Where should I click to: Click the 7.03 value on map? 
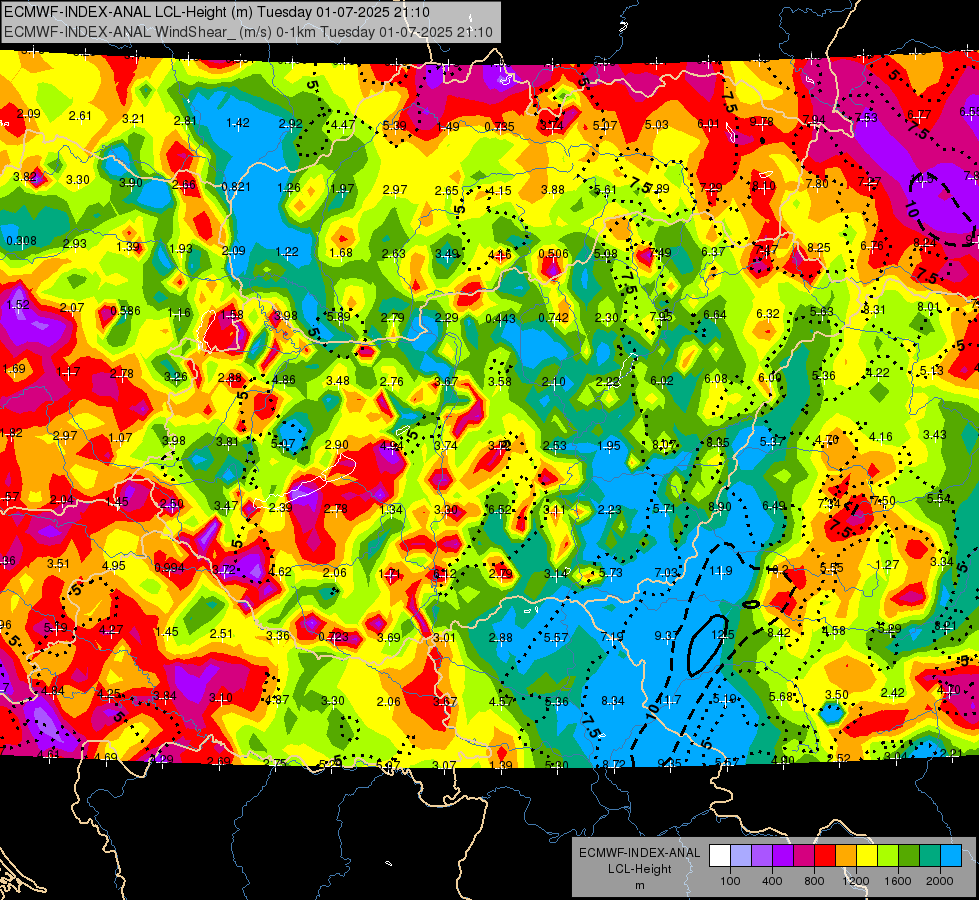(x=666, y=572)
